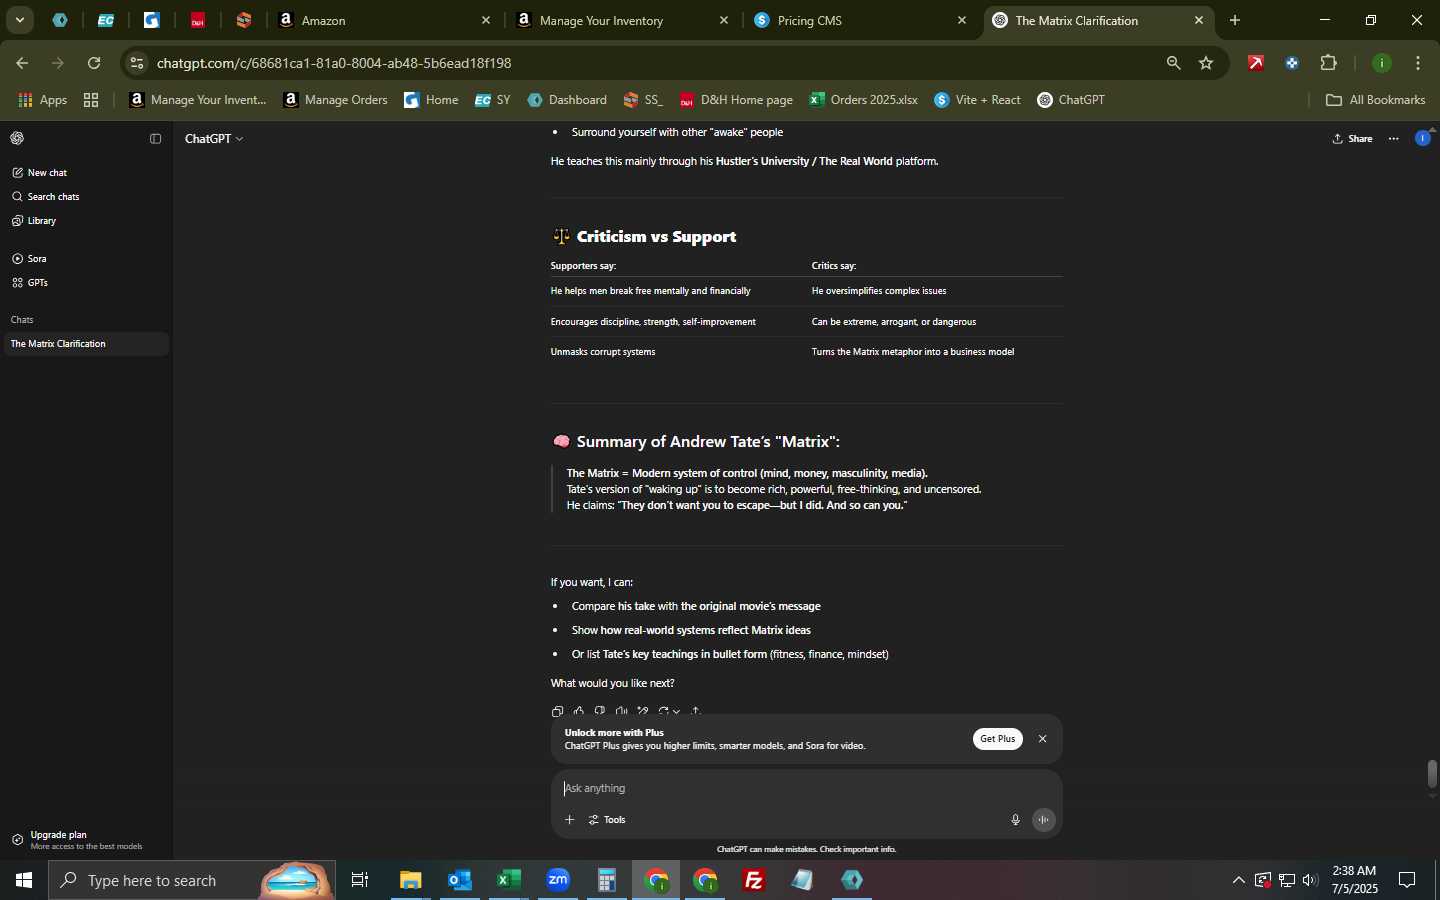Click the Get Plus button

(x=998, y=739)
